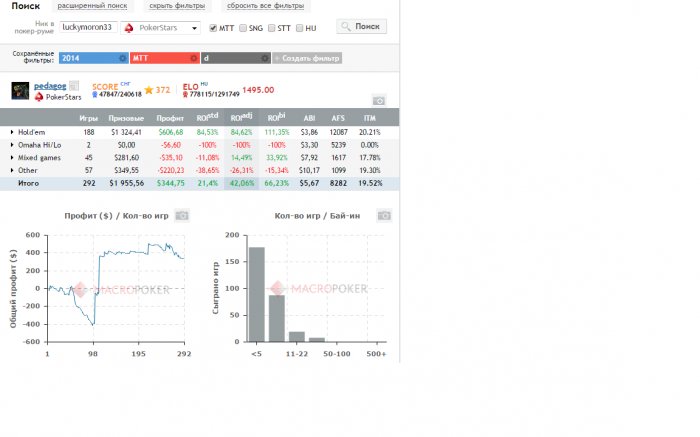The image size is (700, 437).
Task: Click the gear icon on the MTT filter
Action: (x=193, y=58)
